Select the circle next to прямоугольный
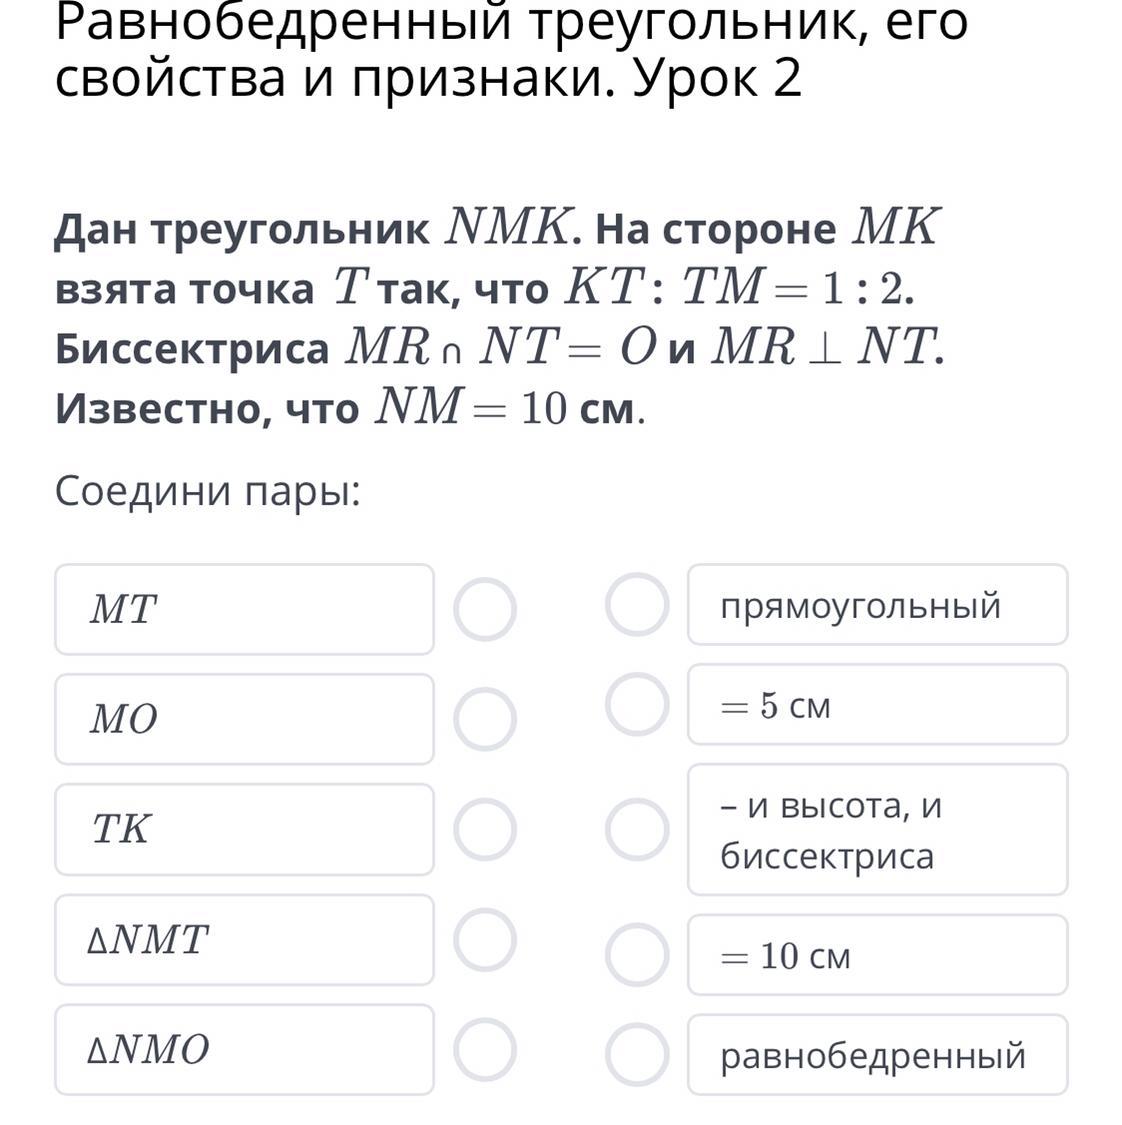This screenshot has width=1122, height=1125. click(x=637, y=605)
